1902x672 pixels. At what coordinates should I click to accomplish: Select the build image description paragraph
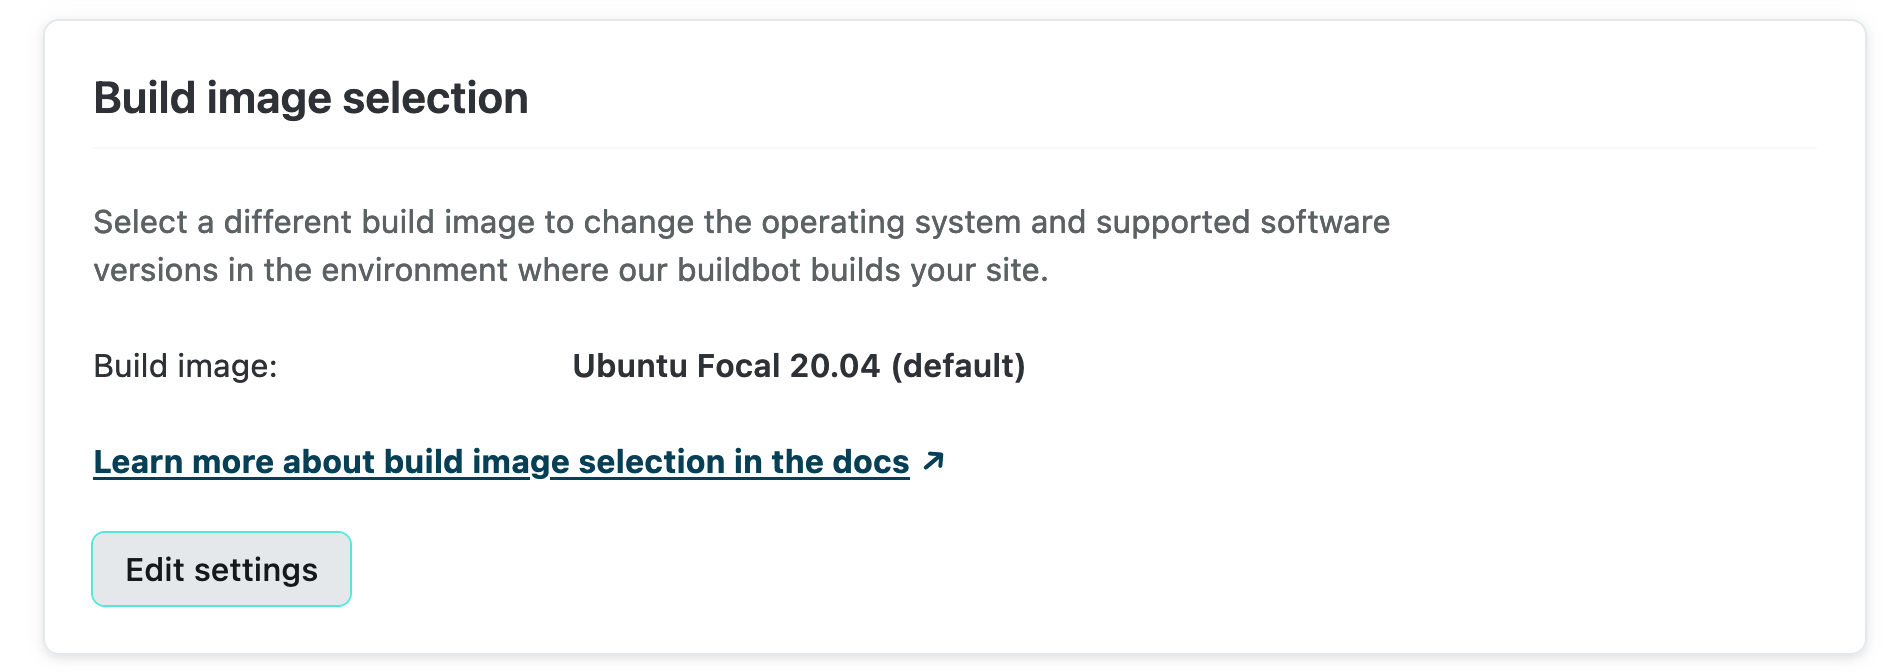(x=740, y=245)
